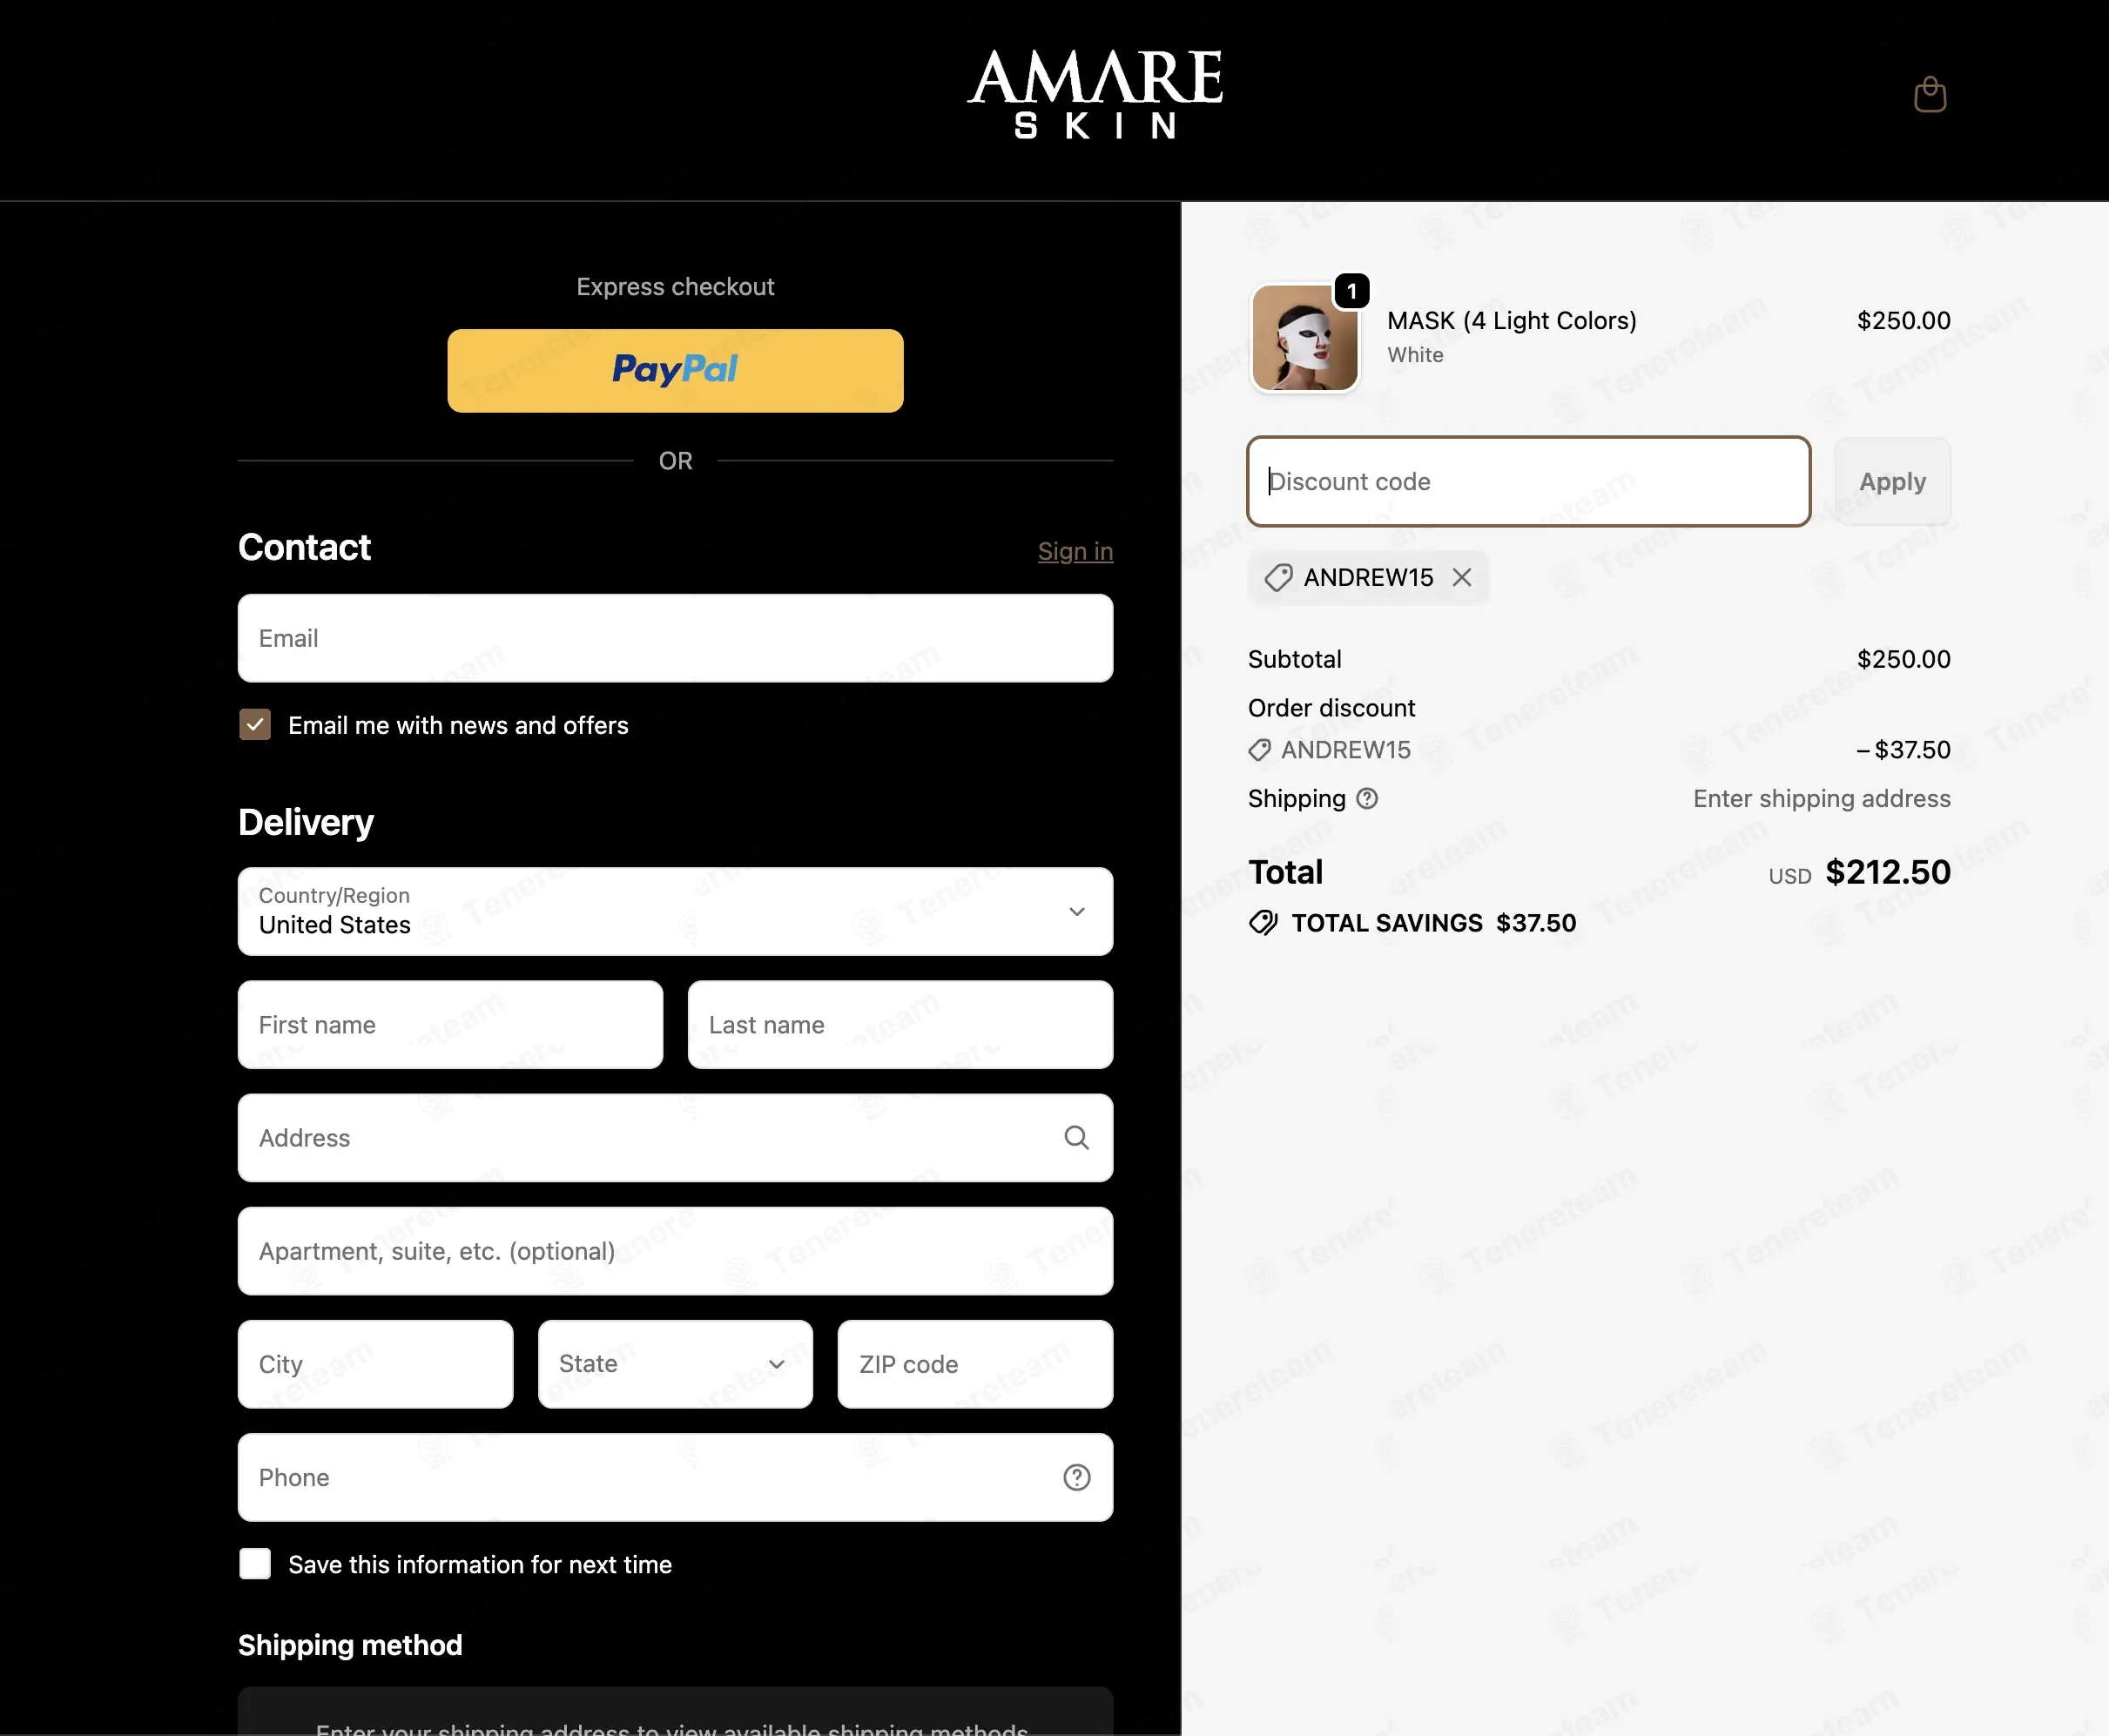Check Save this information for next time

255,1563
